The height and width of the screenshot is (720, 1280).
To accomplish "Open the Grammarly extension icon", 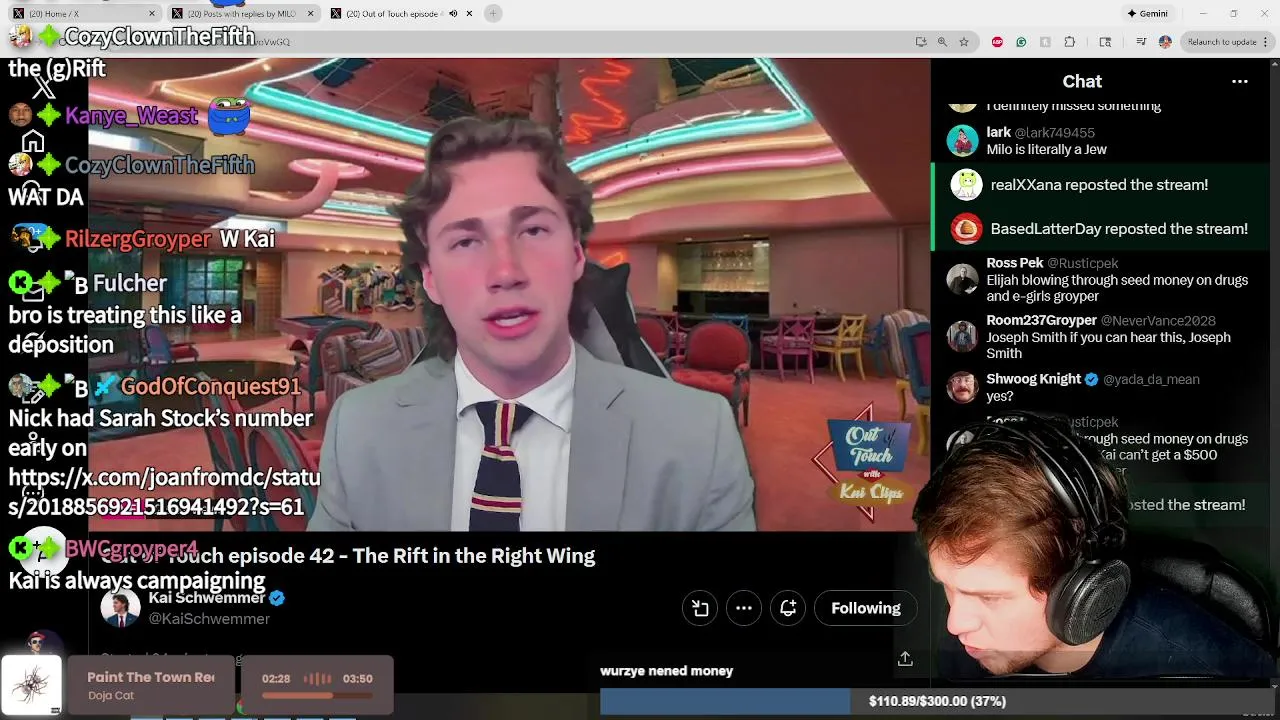I will pyautogui.click(x=1021, y=42).
